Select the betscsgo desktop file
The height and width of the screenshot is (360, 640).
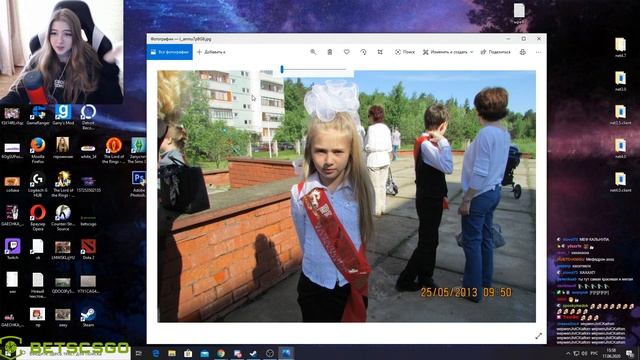click(88, 220)
